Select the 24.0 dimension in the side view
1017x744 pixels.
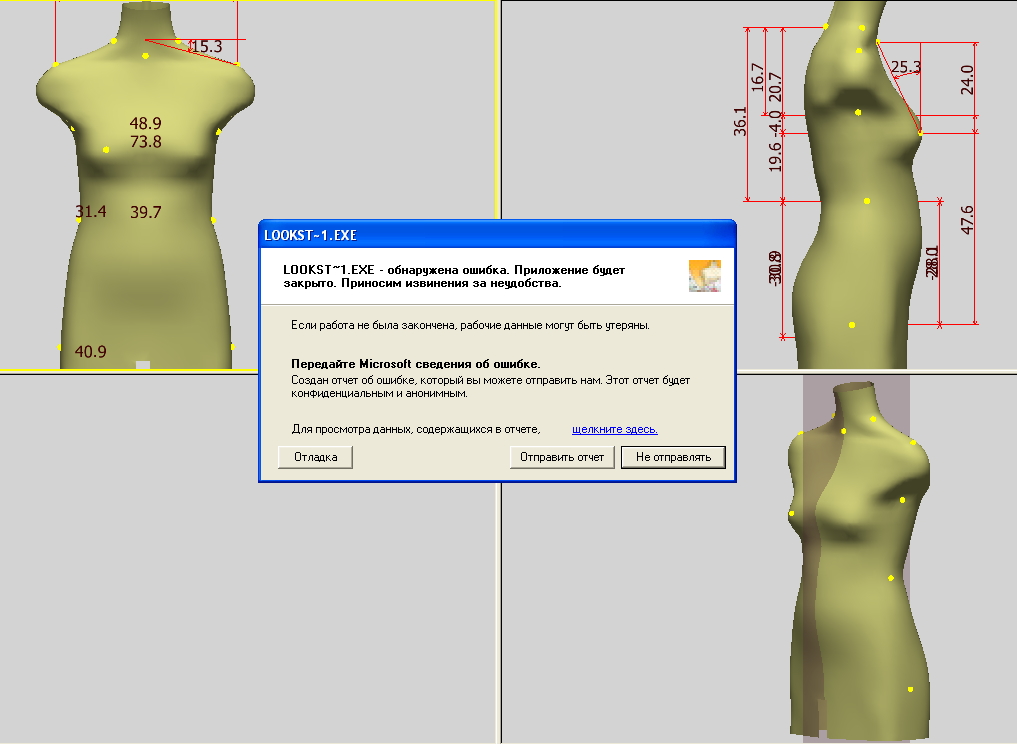pos(966,80)
